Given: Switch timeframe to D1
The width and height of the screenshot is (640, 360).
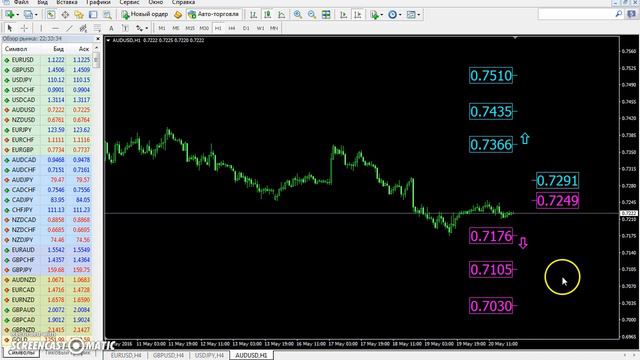Looking at the screenshot, I should click(x=246, y=28).
